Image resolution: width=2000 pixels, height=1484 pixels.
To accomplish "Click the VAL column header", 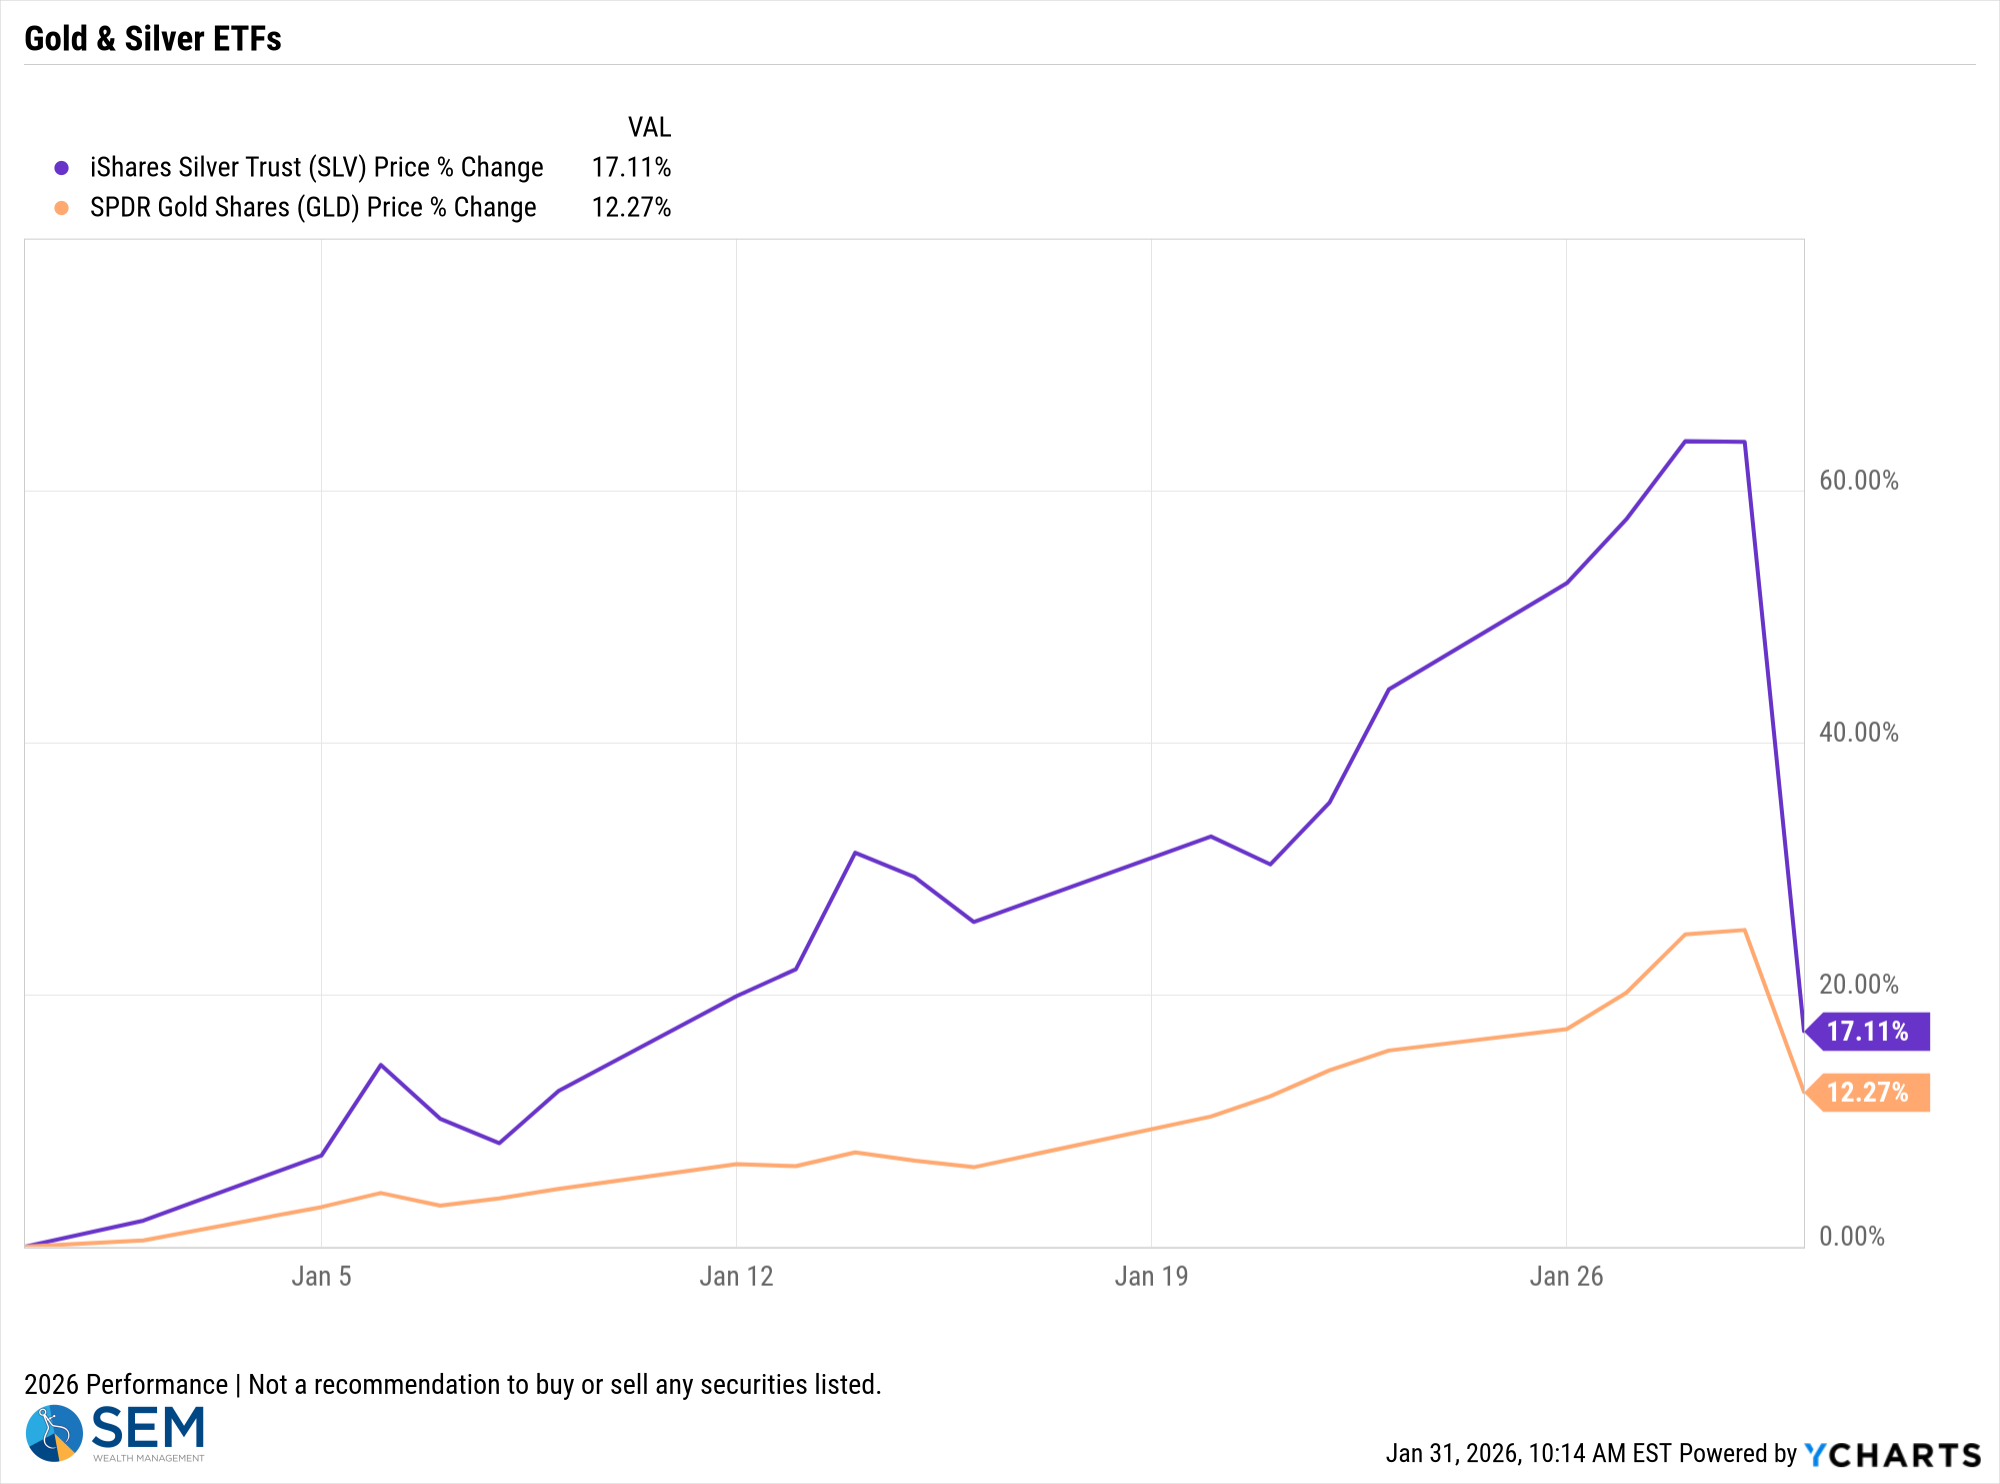I will 649,127.
